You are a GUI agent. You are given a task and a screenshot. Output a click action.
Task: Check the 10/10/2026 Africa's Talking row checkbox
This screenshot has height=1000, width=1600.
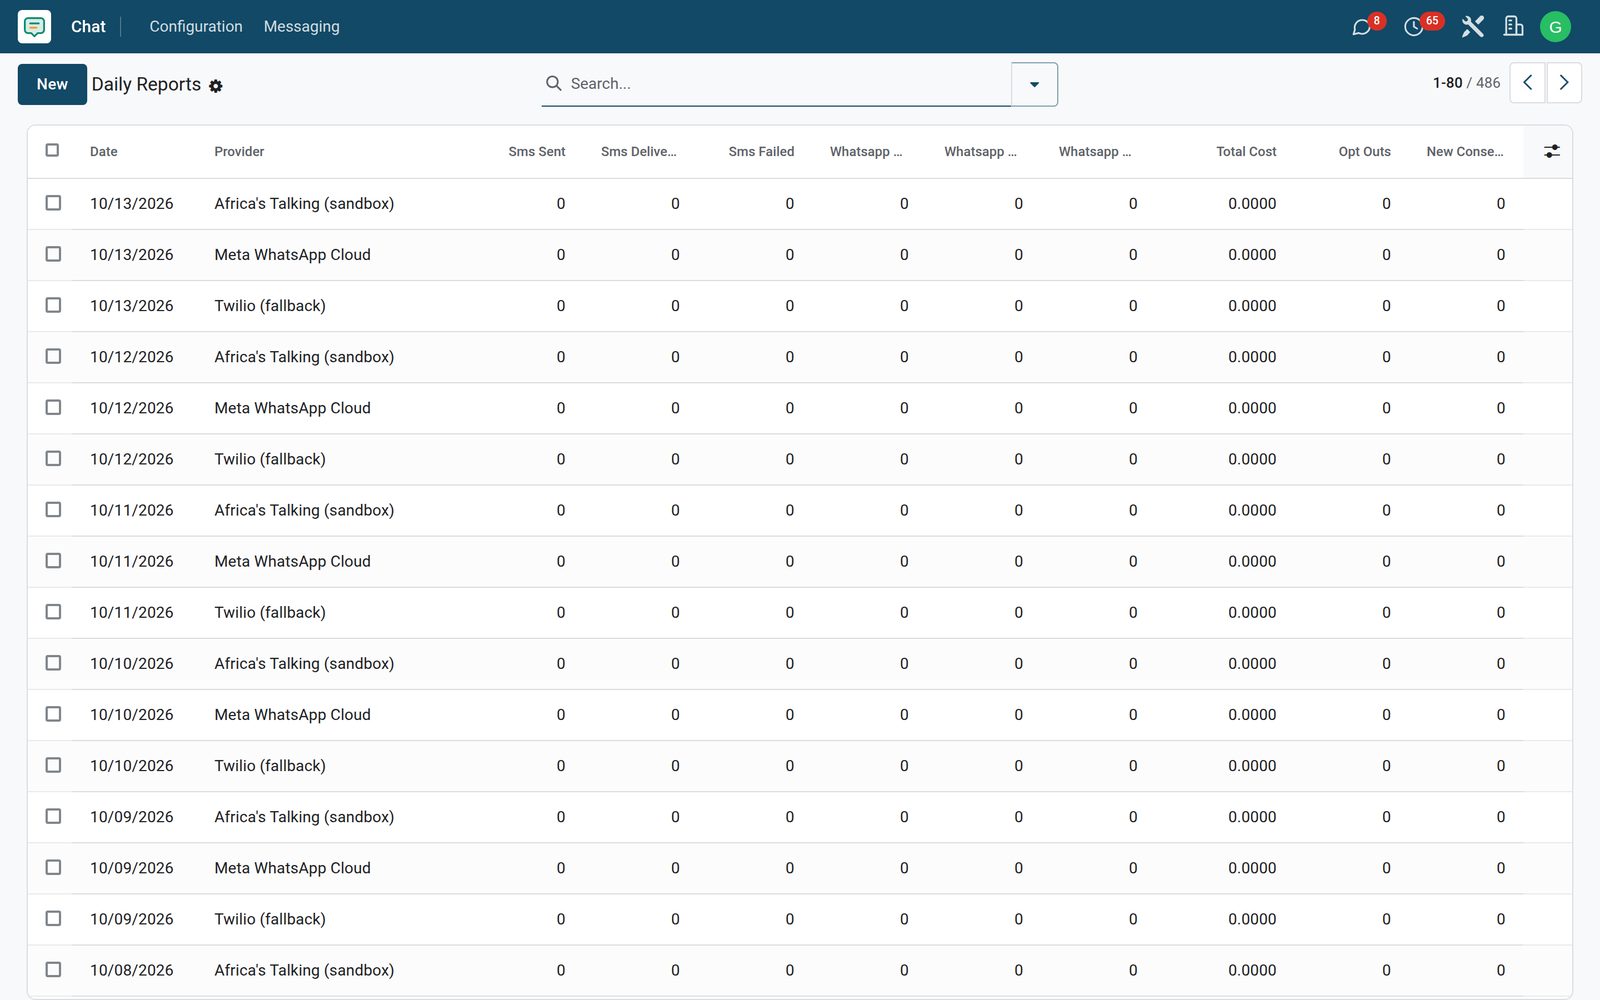pos(53,663)
